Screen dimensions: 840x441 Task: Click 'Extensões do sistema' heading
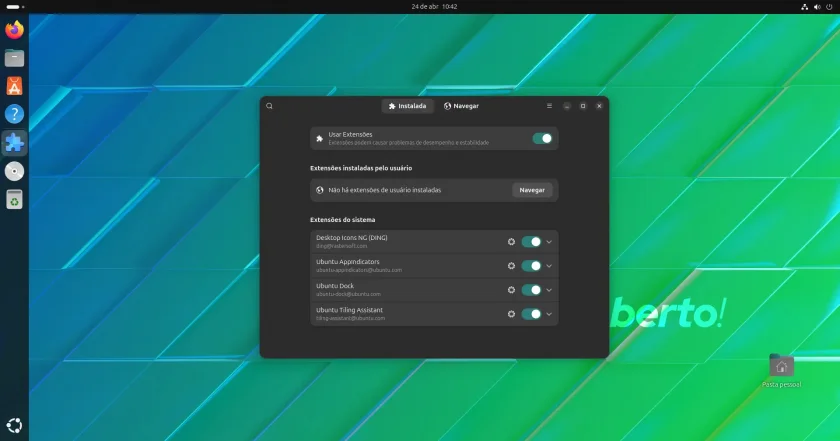point(342,220)
